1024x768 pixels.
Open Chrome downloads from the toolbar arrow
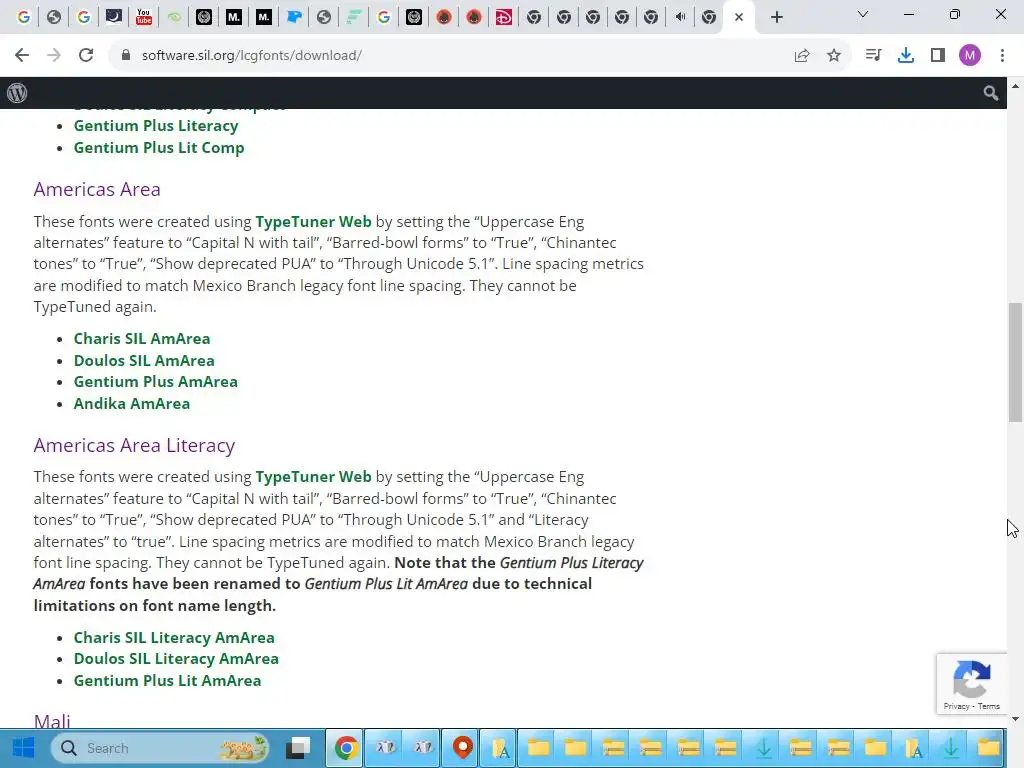[x=906, y=56]
